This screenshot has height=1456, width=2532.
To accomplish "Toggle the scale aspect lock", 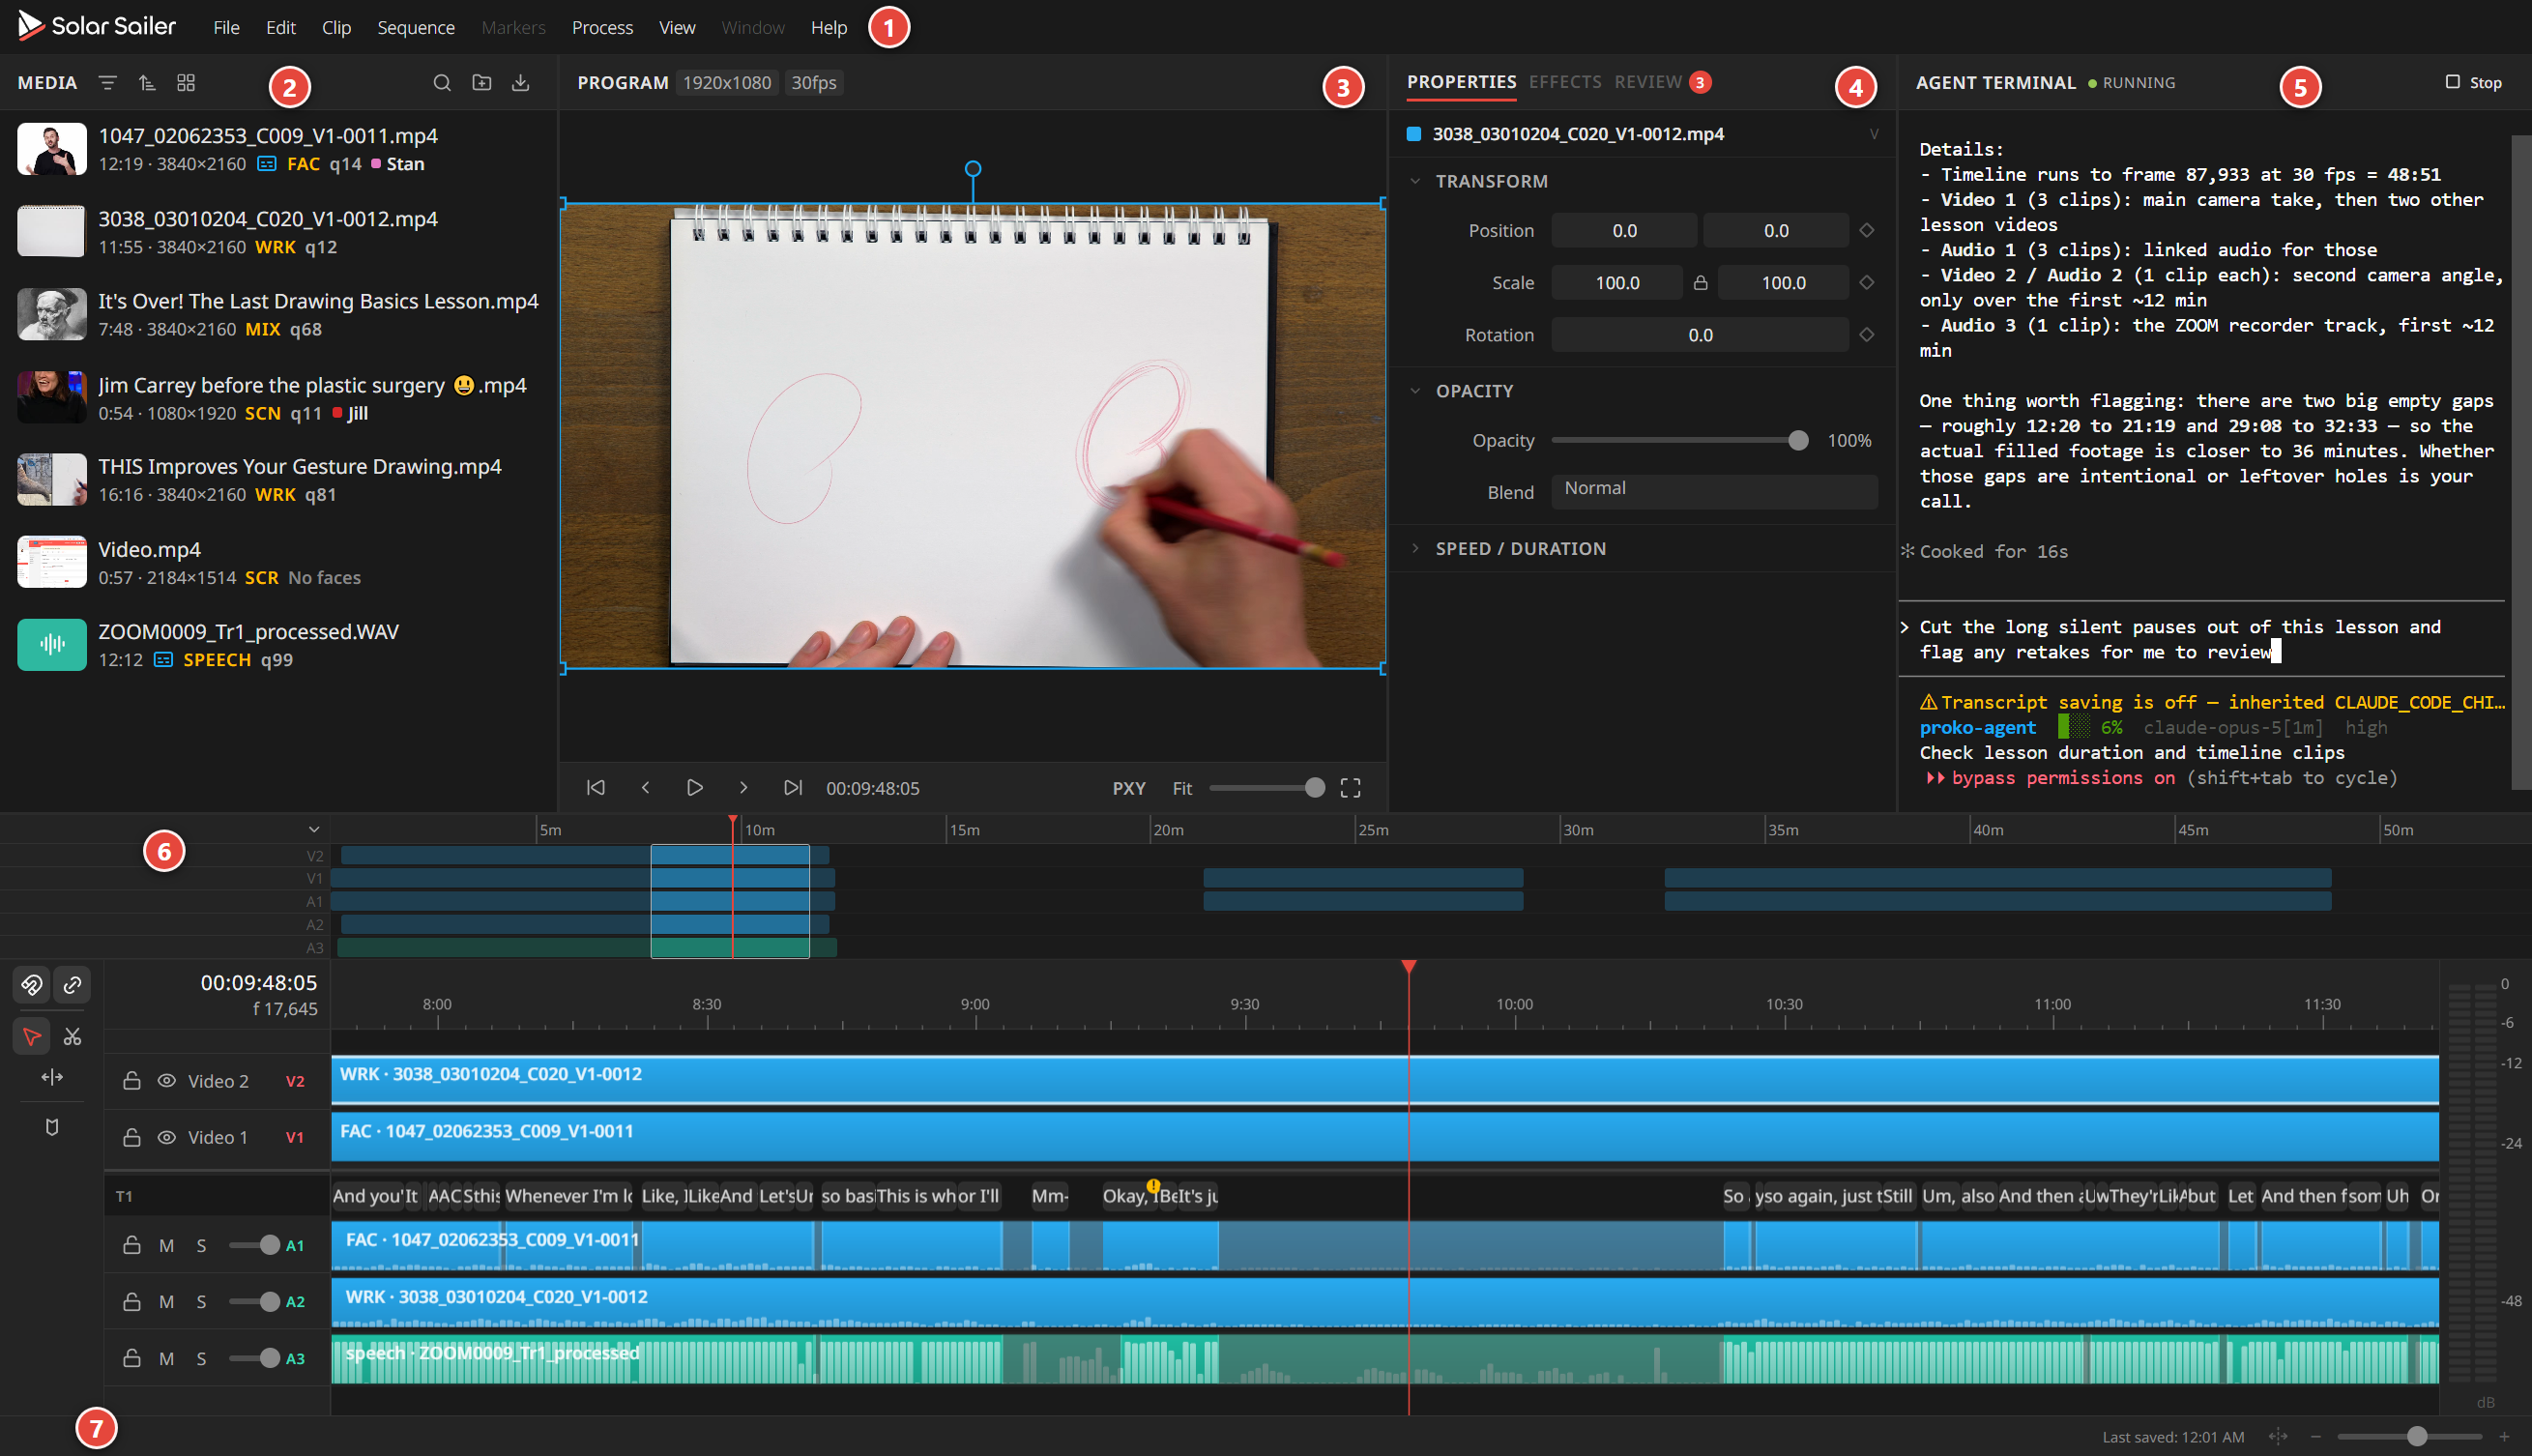I will [x=1701, y=283].
